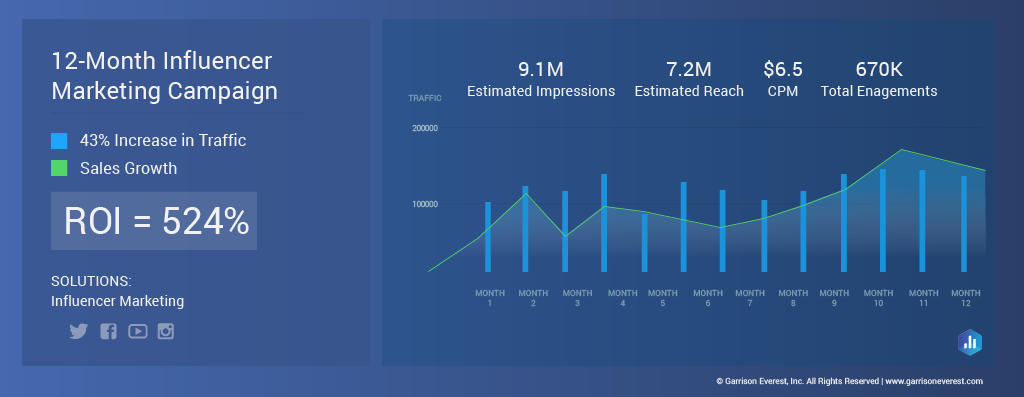Click the 'CPM' label
Screen dimensions: 1024x397
783,91
